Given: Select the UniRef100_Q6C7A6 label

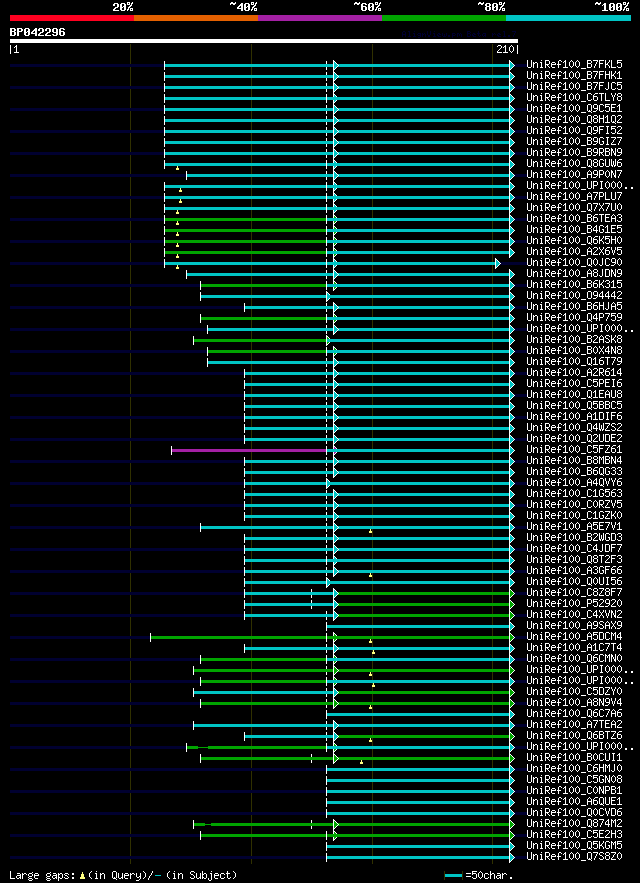Looking at the screenshot, I should point(574,713).
